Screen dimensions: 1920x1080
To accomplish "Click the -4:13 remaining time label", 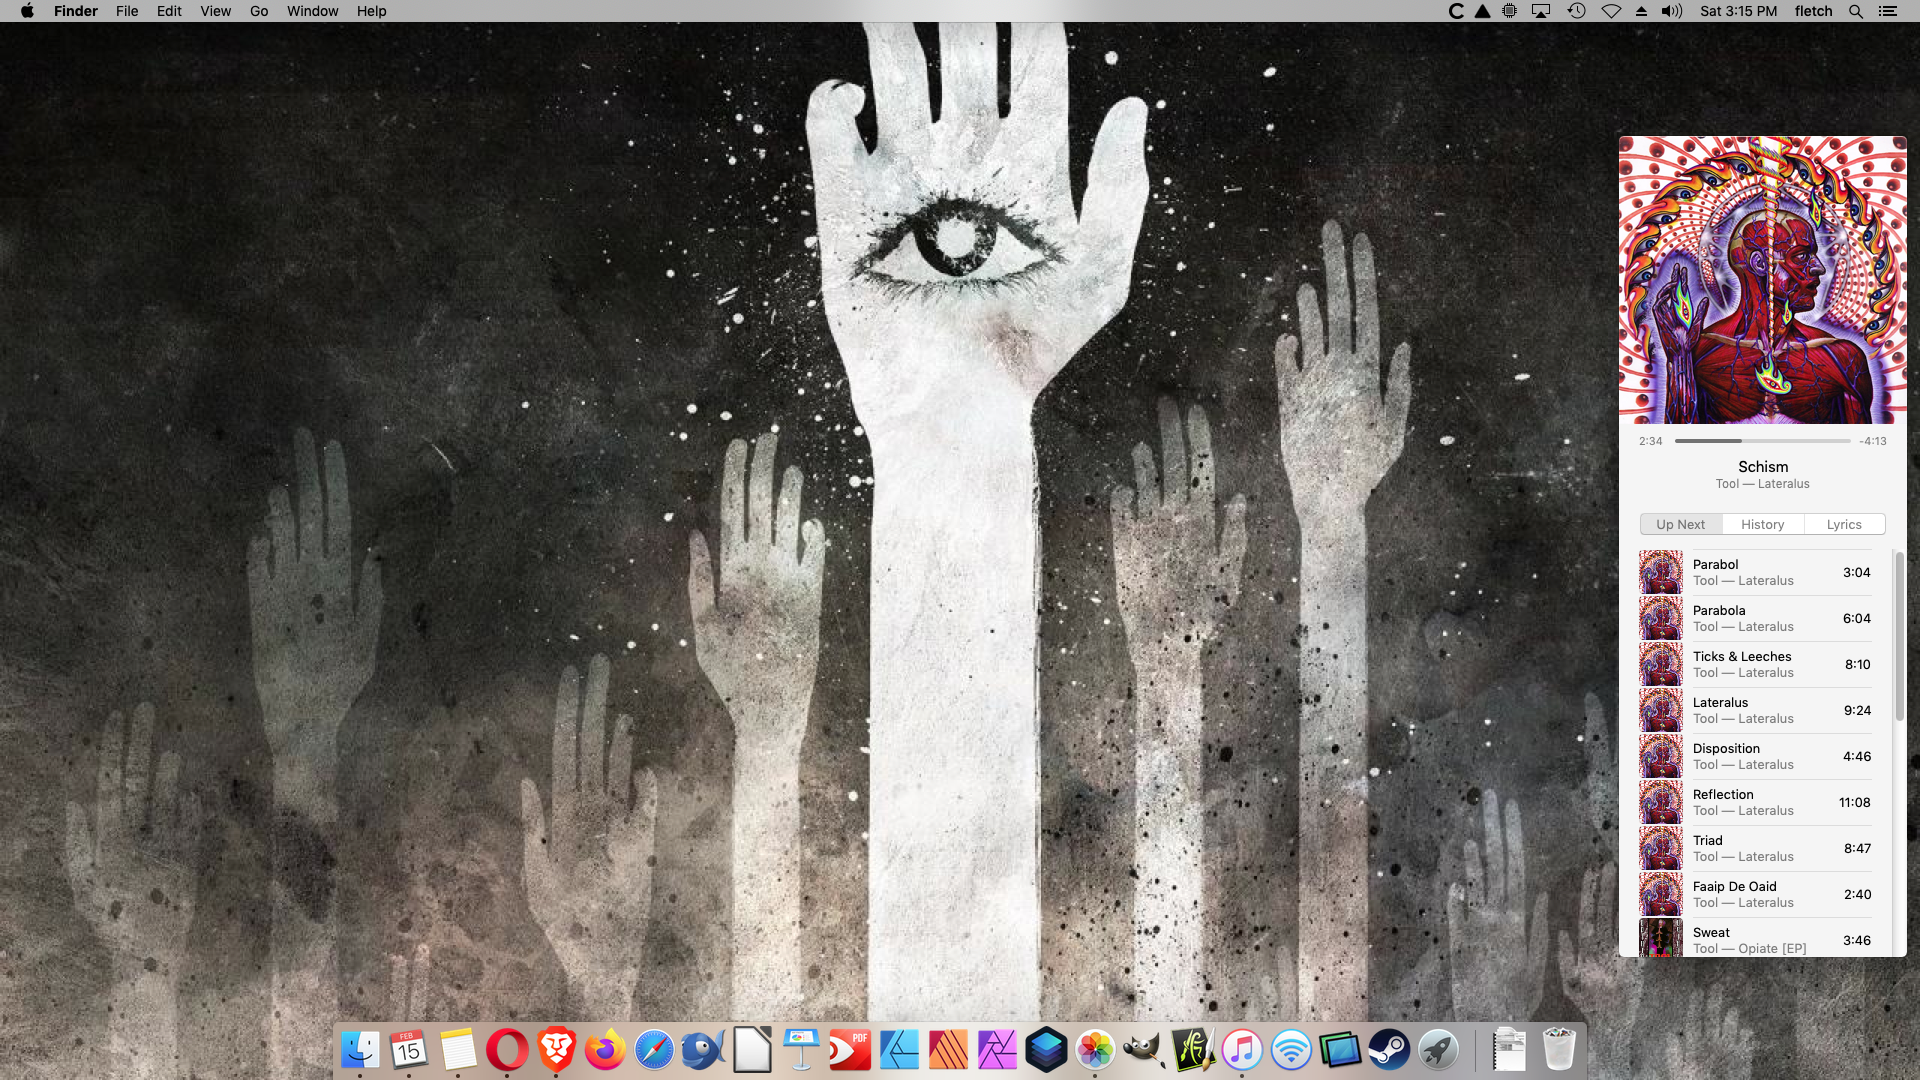I will tap(1872, 441).
